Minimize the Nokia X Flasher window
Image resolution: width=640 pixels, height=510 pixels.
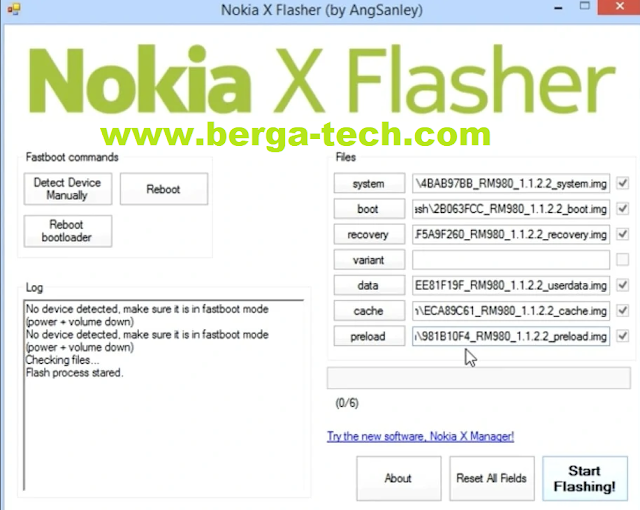(558, 8)
